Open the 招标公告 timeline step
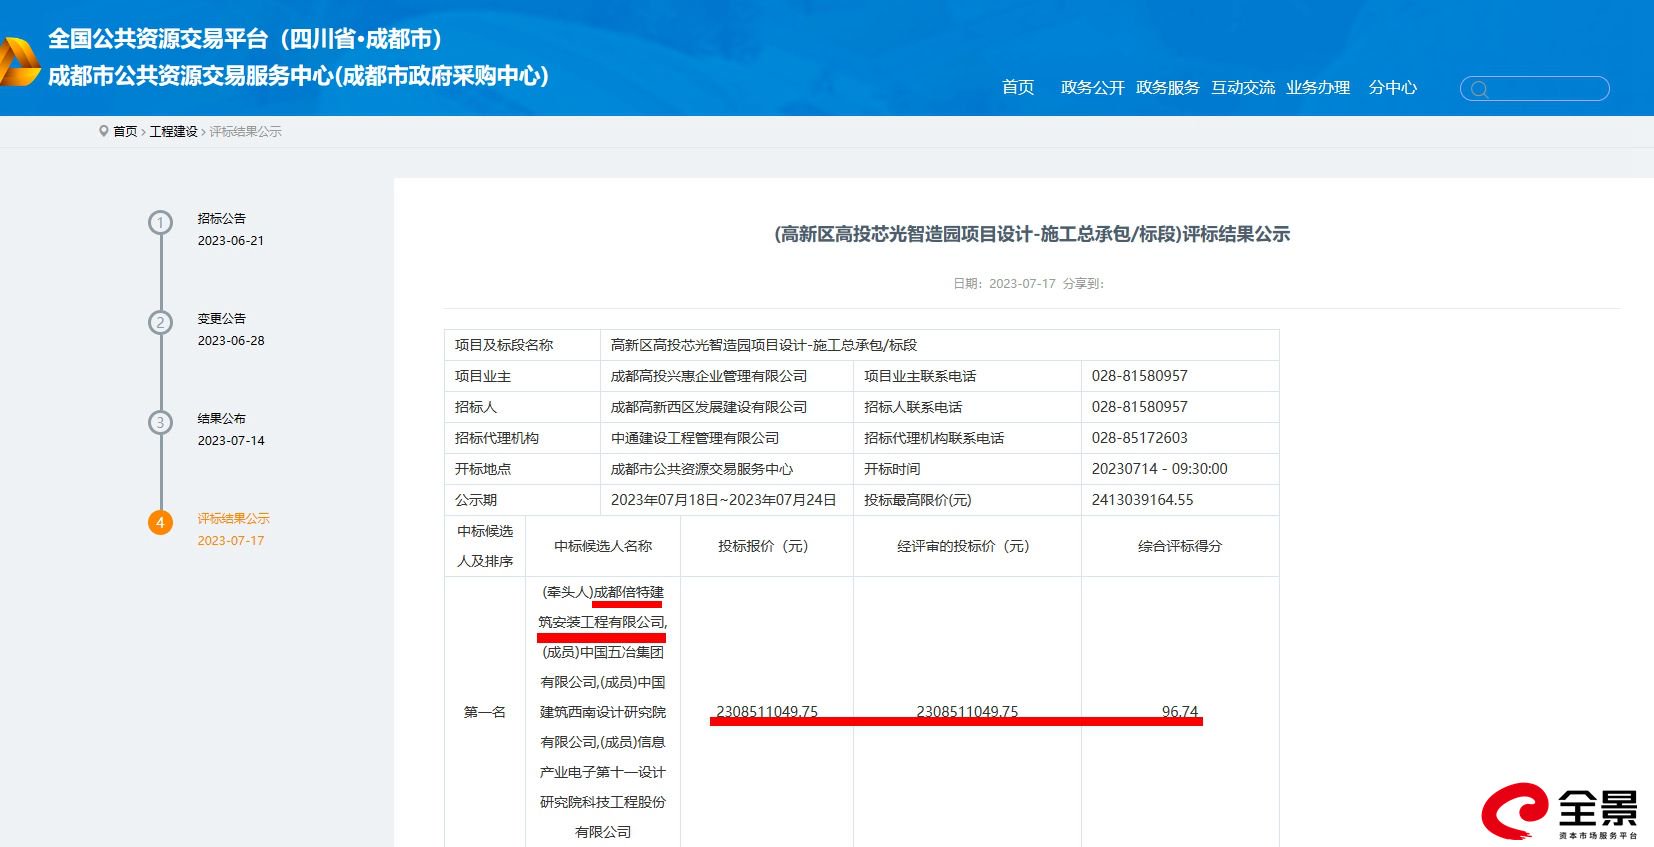 221,218
